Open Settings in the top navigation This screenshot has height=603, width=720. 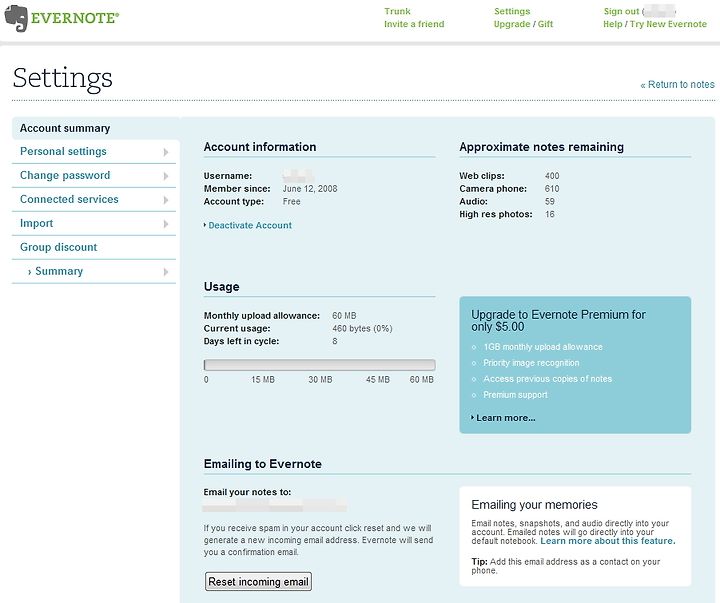click(x=512, y=11)
